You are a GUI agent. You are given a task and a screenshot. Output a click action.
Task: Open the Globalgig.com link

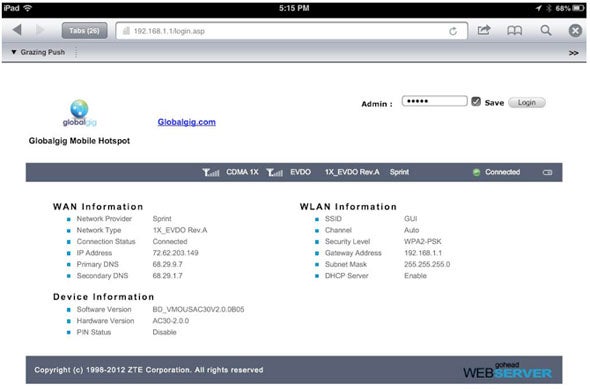[187, 122]
